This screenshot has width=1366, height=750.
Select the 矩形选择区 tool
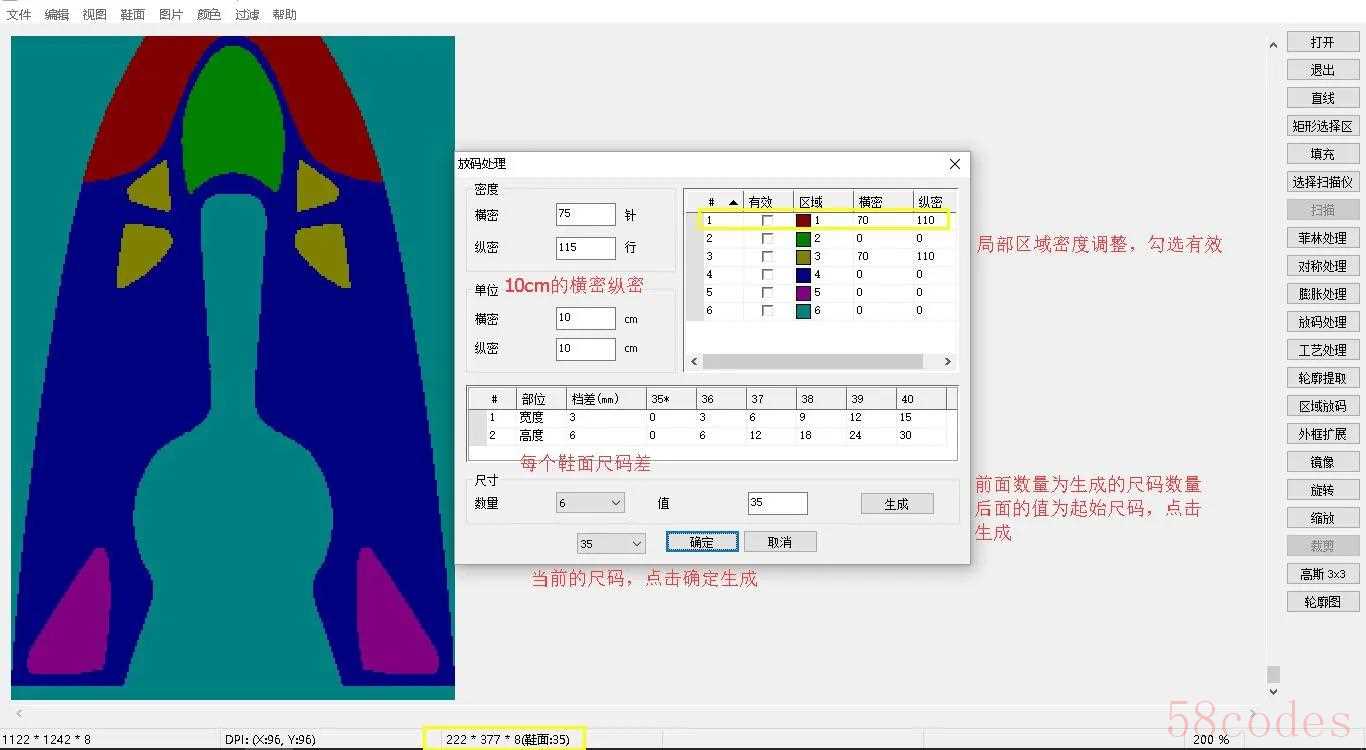pos(1322,126)
